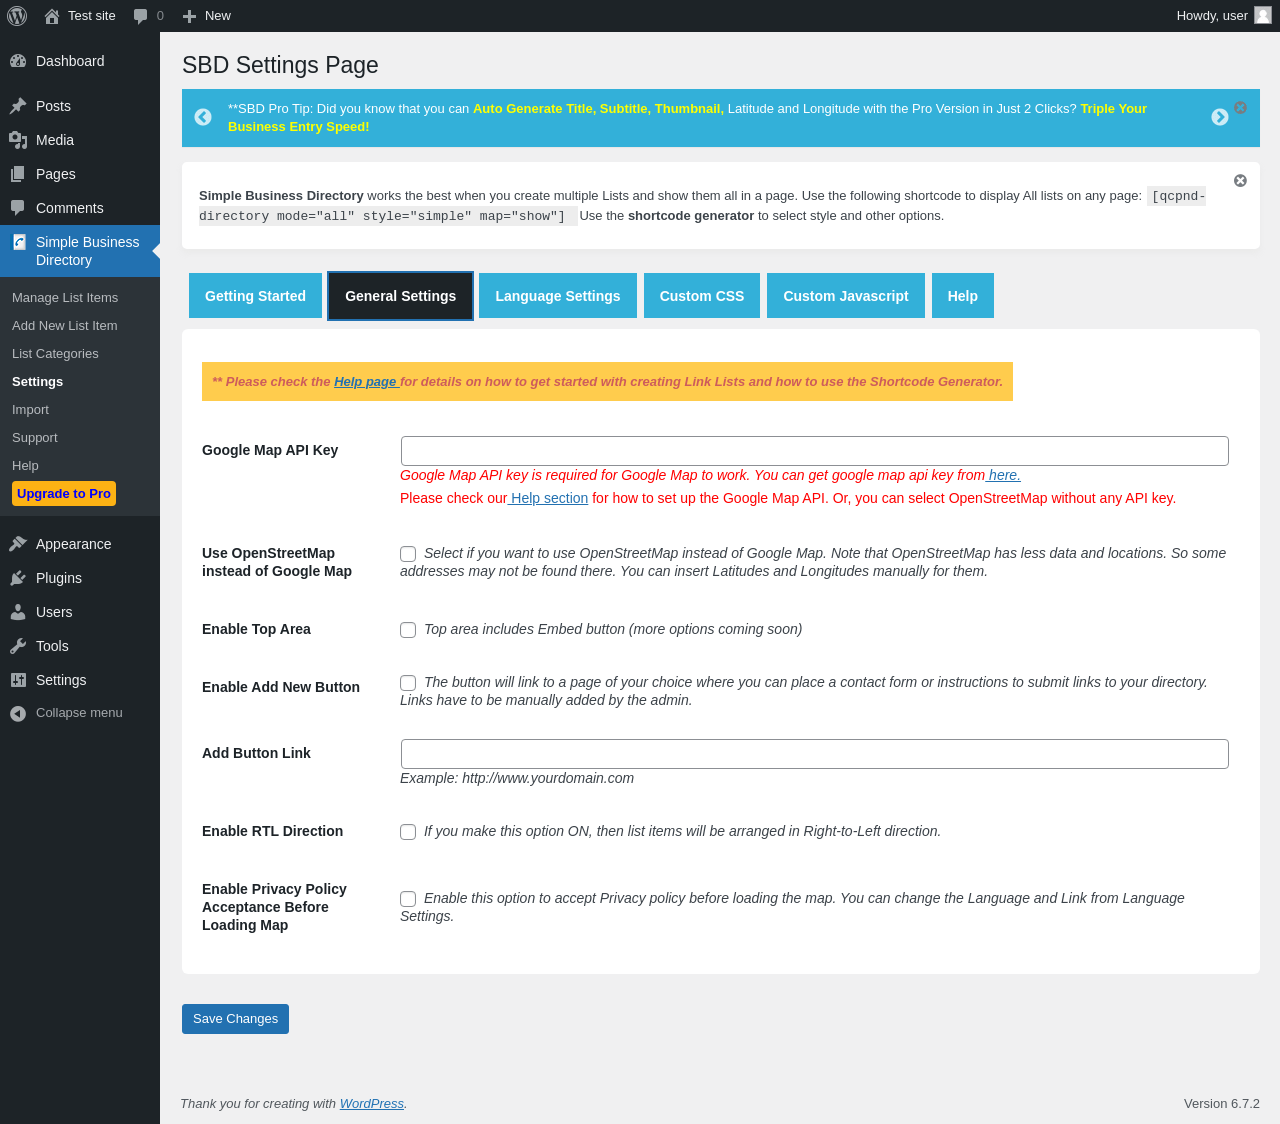Dismiss the shortcode information notice
The width and height of the screenshot is (1280, 1124).
(1240, 181)
